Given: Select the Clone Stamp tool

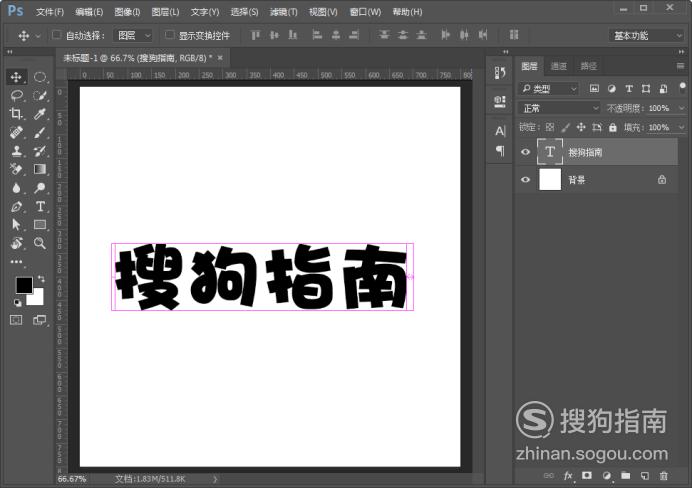Looking at the screenshot, I should click(16, 151).
